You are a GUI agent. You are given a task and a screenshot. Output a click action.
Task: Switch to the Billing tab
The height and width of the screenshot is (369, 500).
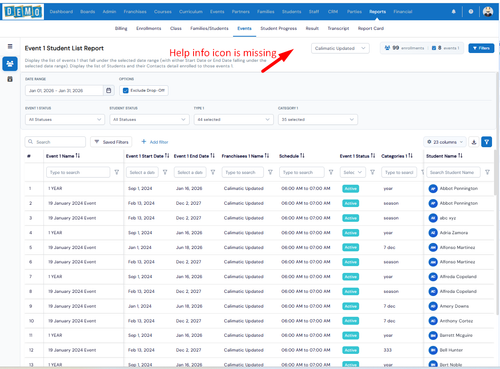pyautogui.click(x=121, y=28)
